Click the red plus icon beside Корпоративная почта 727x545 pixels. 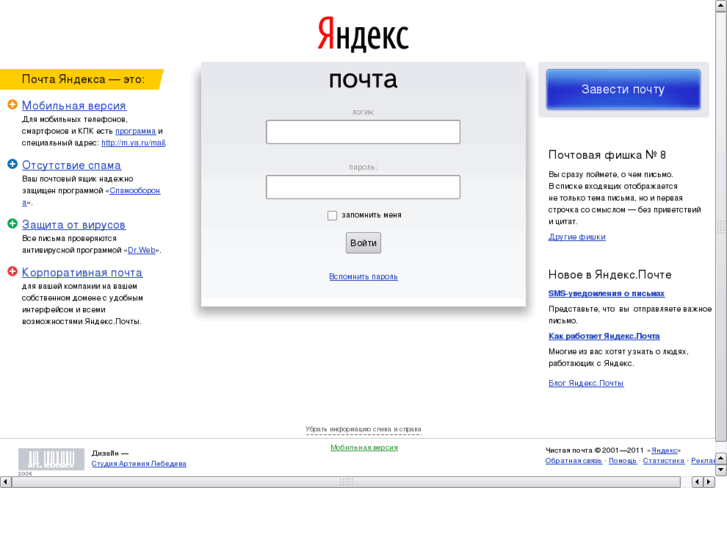(x=13, y=271)
